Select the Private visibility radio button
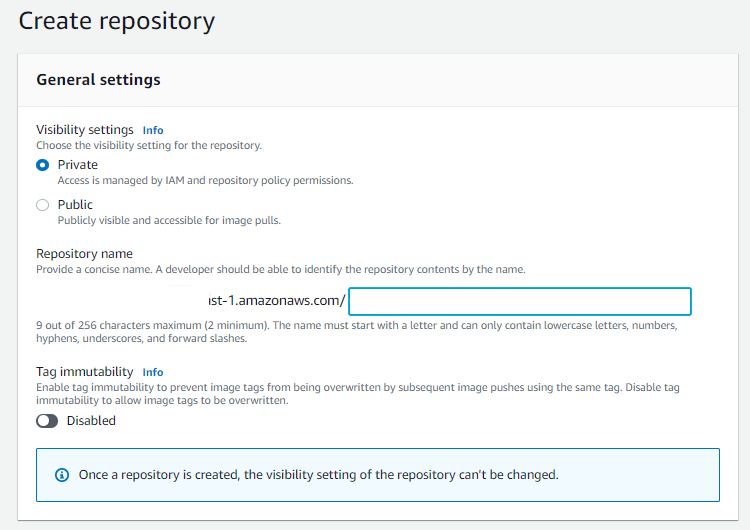The image size is (750, 530). [42, 165]
